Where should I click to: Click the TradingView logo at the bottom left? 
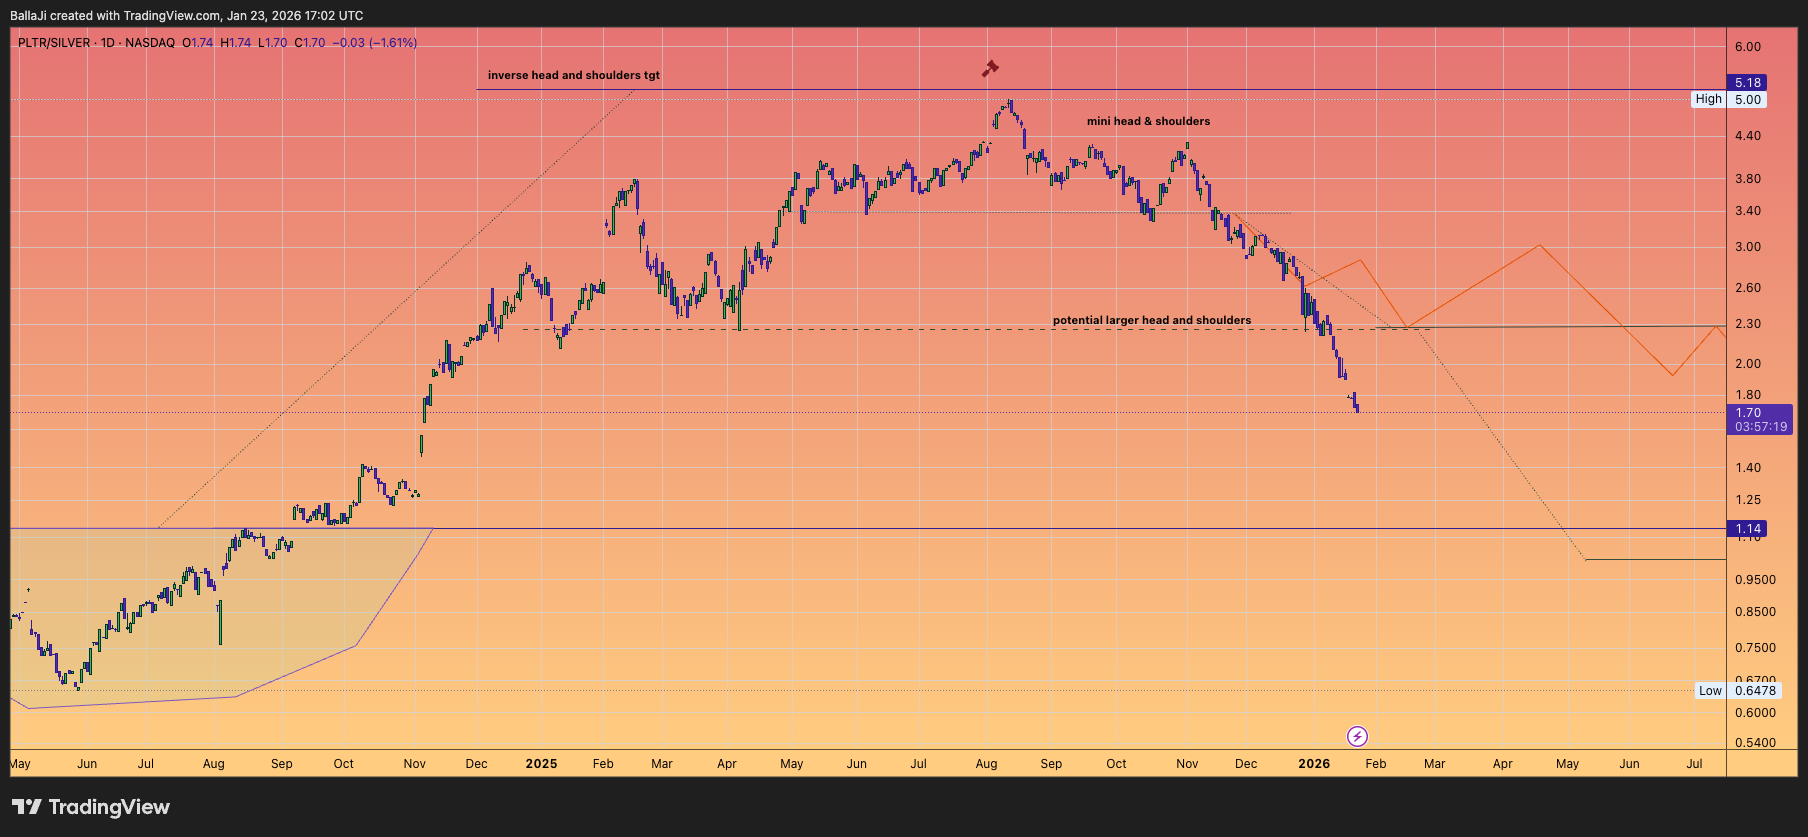coord(91,807)
